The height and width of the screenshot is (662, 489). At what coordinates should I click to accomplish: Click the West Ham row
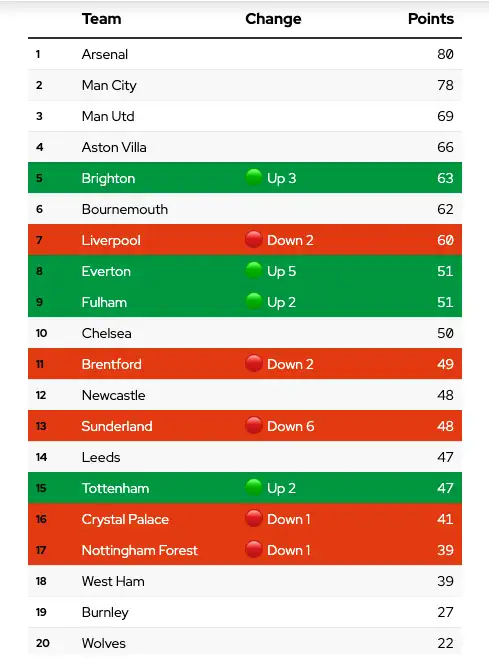pos(245,581)
